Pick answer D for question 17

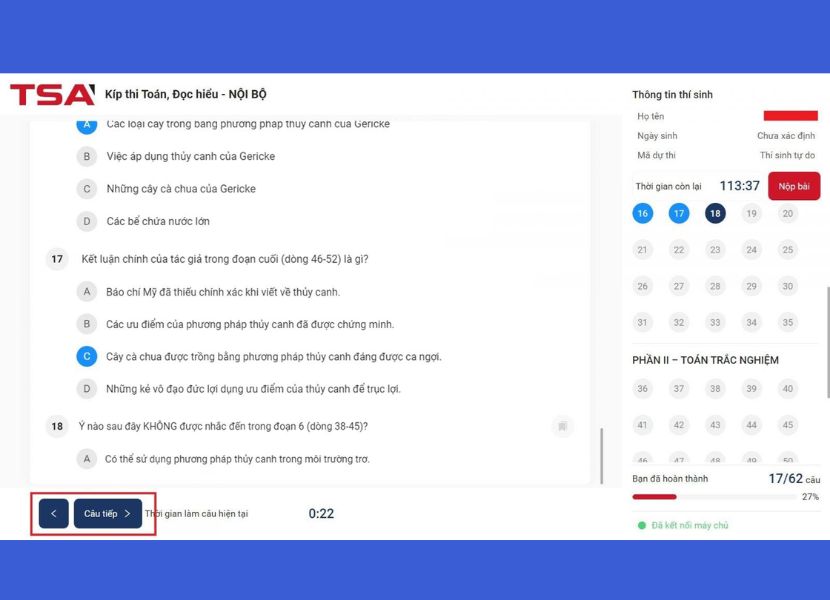87,389
